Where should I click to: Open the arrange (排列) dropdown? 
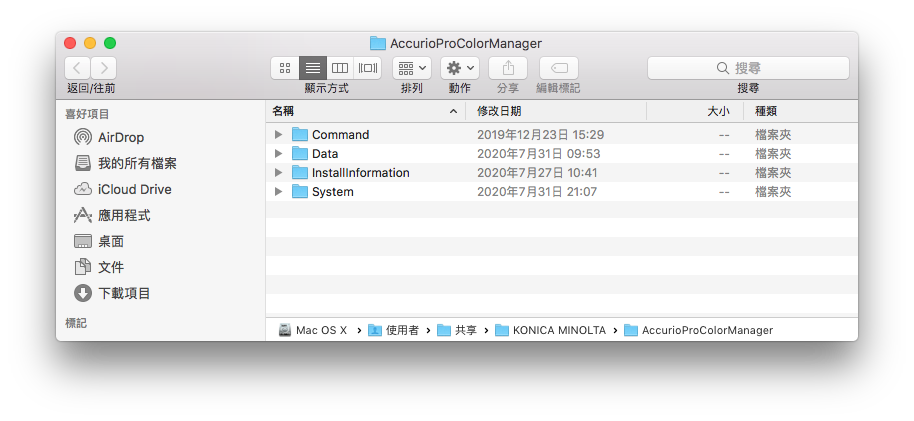point(412,68)
